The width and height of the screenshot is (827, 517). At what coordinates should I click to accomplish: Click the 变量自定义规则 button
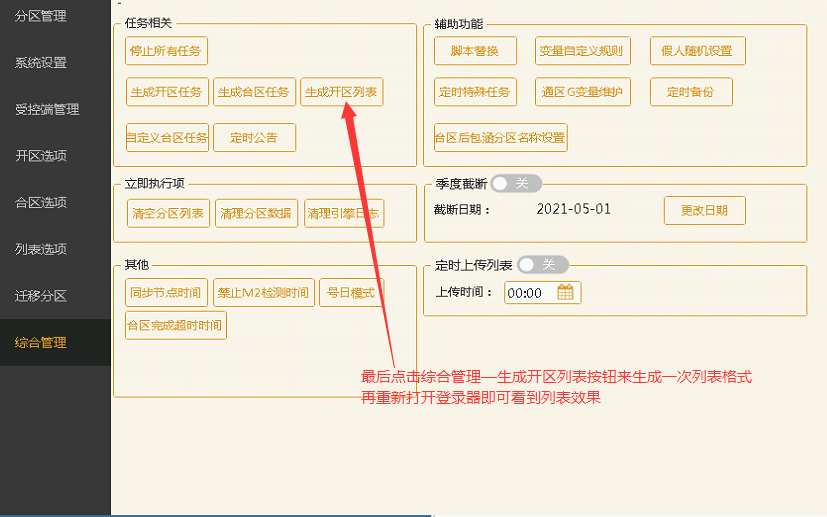tap(580, 50)
